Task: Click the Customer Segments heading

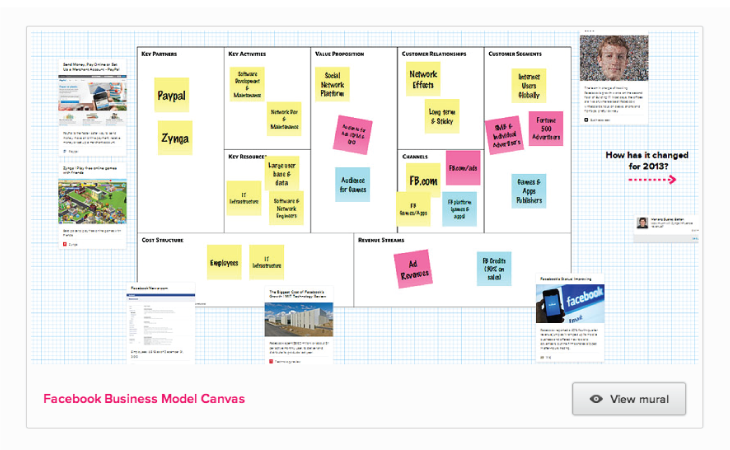Action: (515, 54)
